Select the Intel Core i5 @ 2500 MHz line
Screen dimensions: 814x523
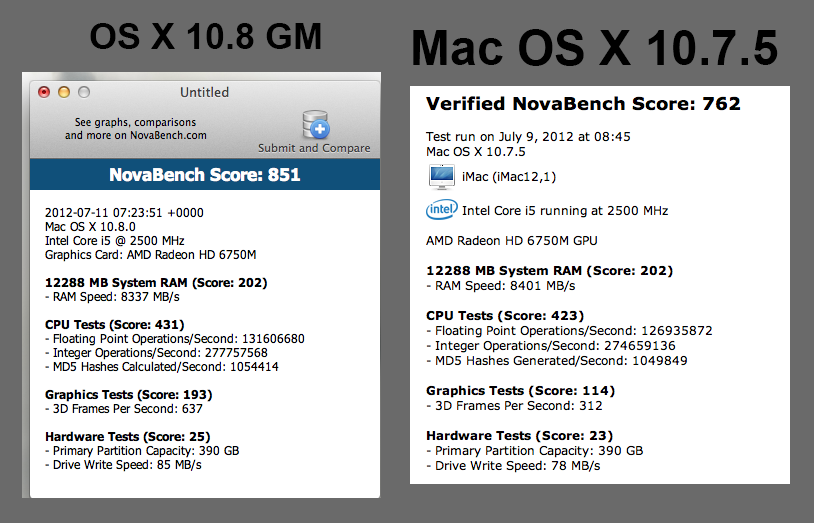tap(114, 241)
